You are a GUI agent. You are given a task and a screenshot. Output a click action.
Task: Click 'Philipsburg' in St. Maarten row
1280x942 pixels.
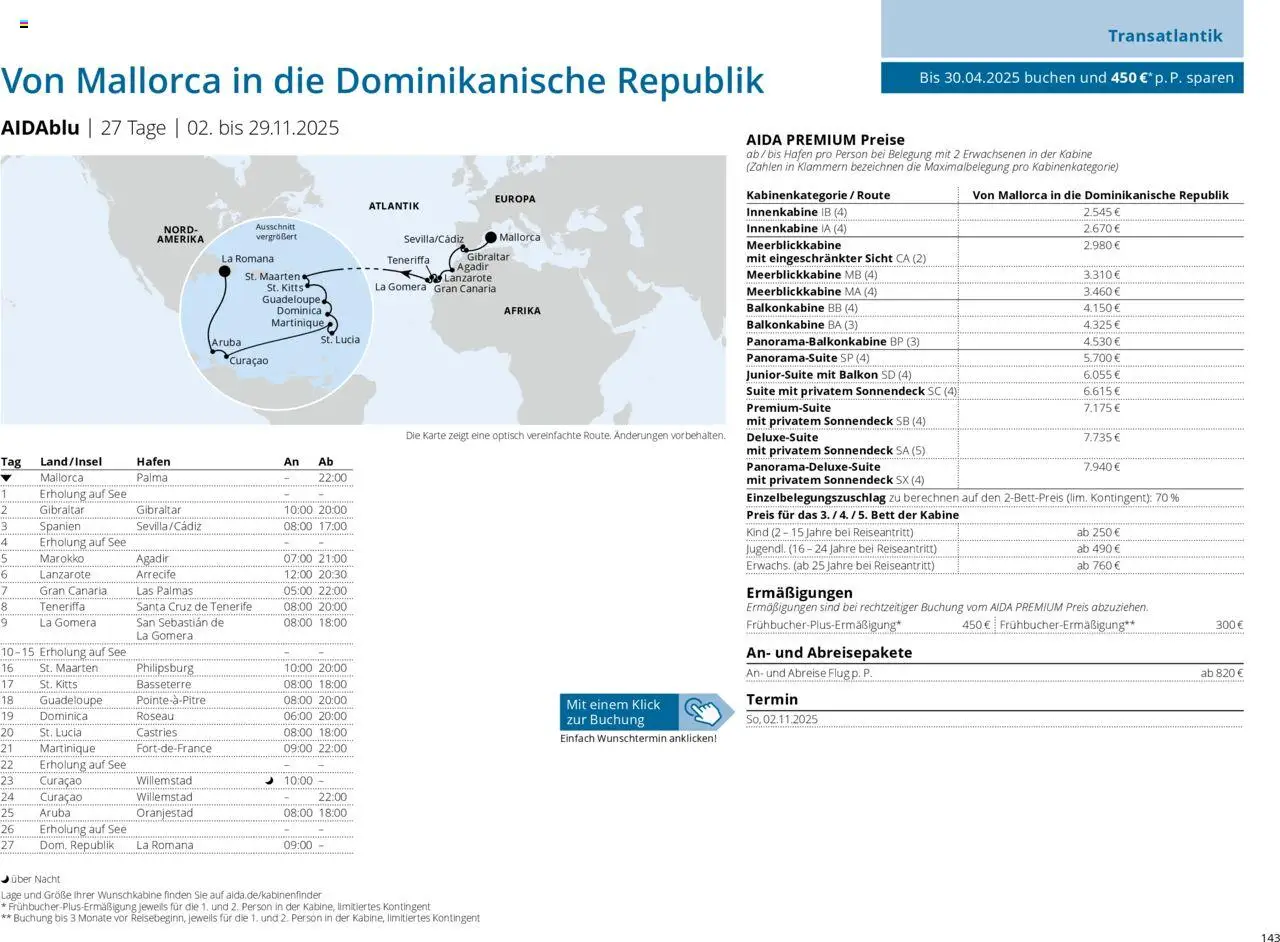(x=165, y=668)
